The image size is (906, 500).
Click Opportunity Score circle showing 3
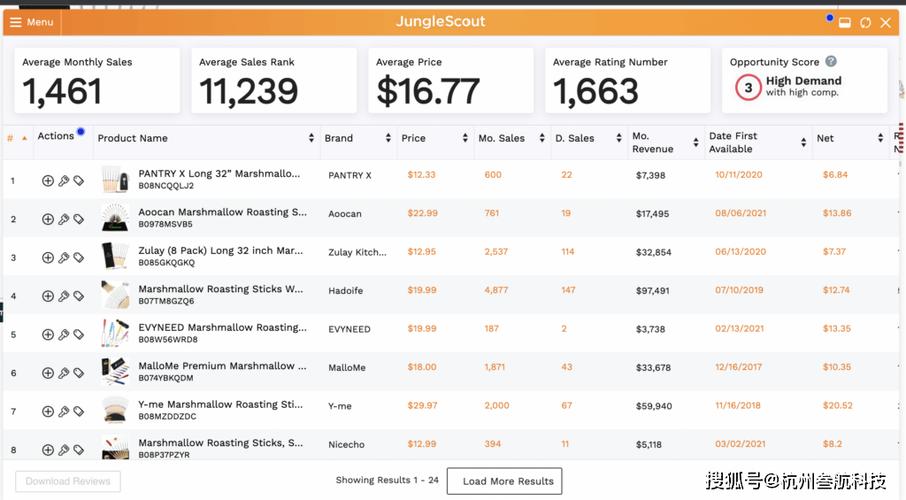(x=748, y=87)
